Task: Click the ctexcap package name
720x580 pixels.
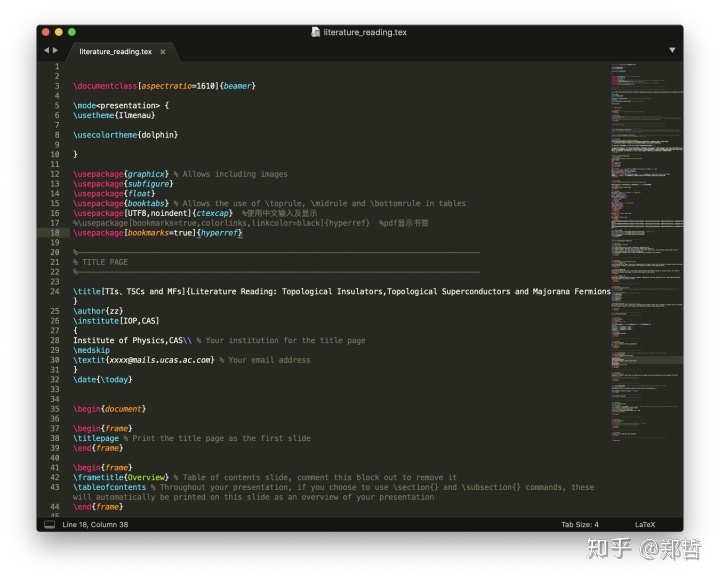Action: tap(212, 213)
